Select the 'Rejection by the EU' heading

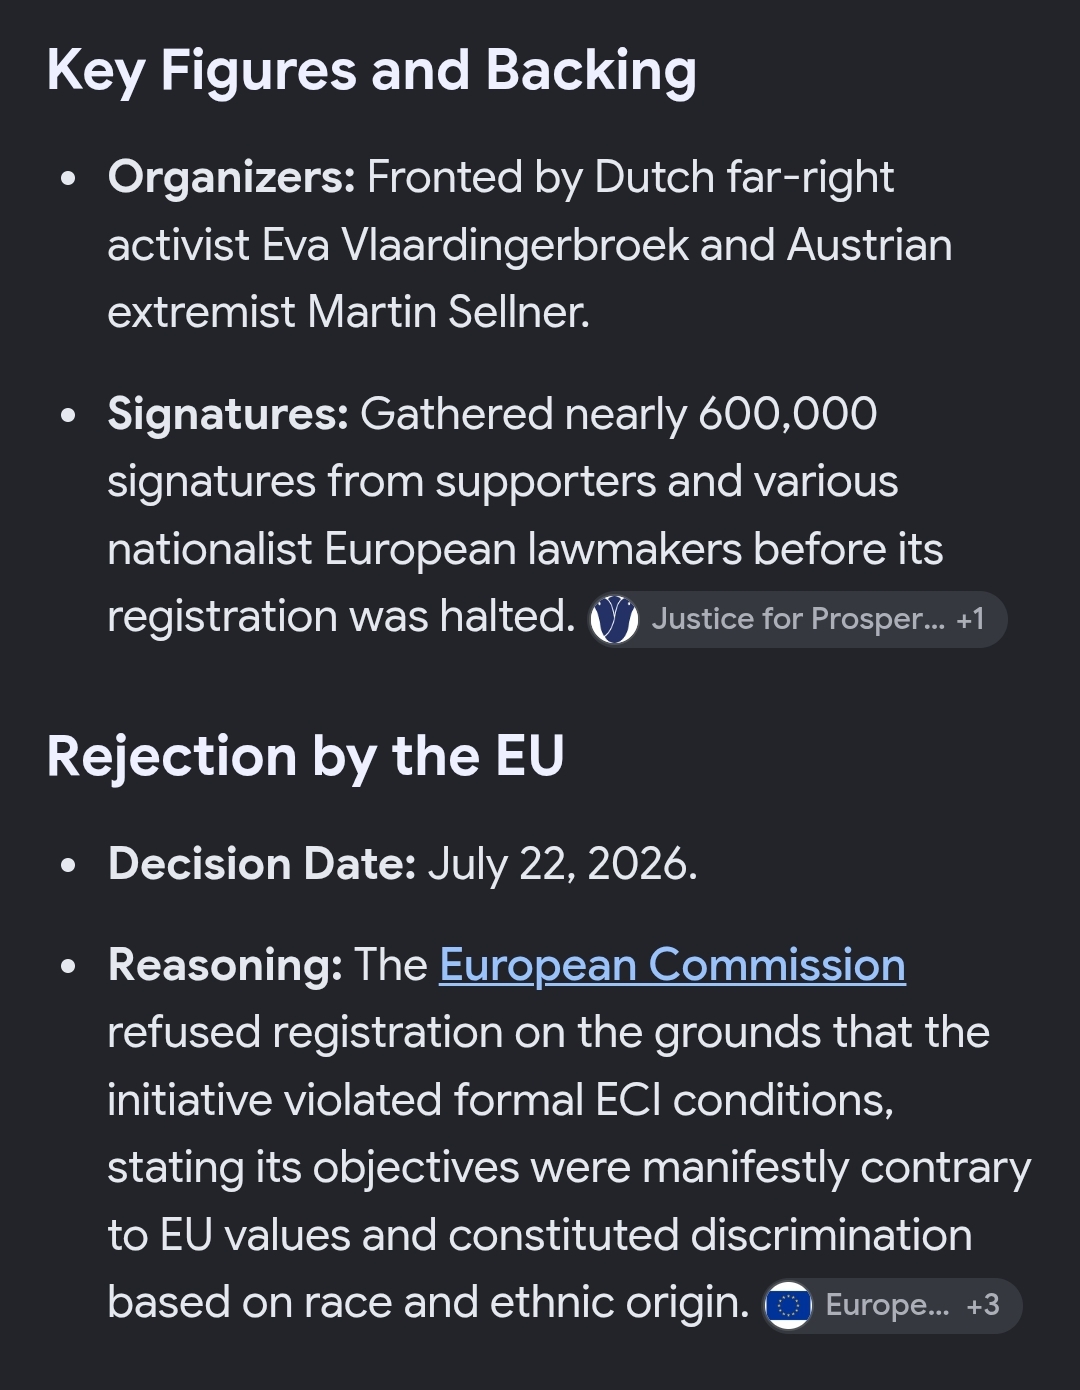[x=305, y=756]
